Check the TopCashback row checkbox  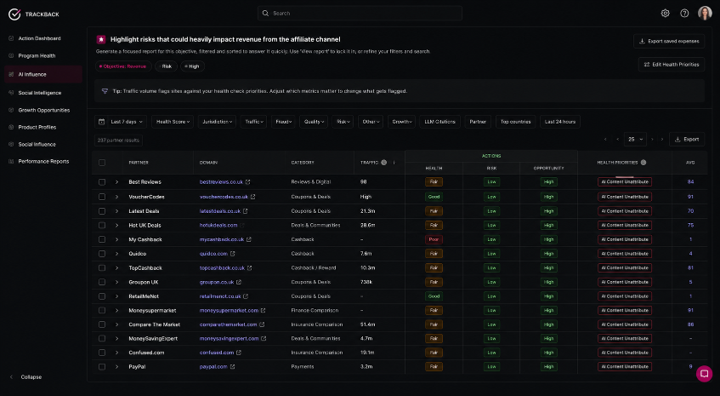pyautogui.click(x=102, y=268)
